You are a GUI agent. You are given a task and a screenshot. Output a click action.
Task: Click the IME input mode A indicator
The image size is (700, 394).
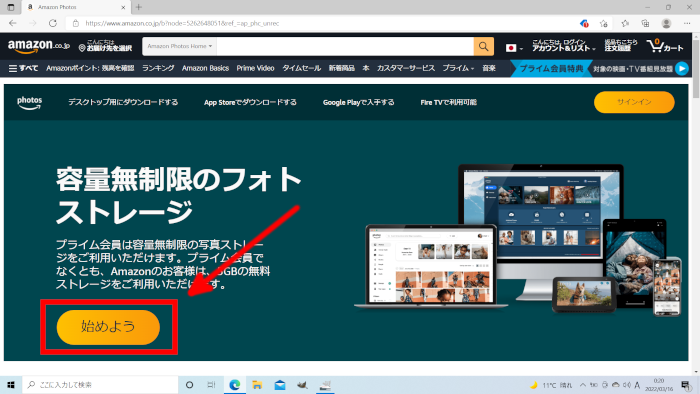[x=637, y=385]
